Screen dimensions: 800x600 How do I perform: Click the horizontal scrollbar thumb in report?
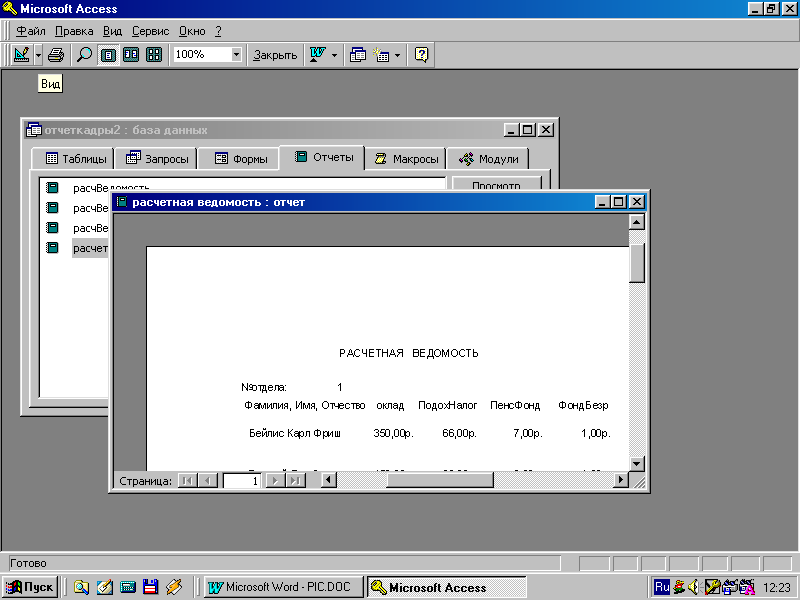point(440,480)
